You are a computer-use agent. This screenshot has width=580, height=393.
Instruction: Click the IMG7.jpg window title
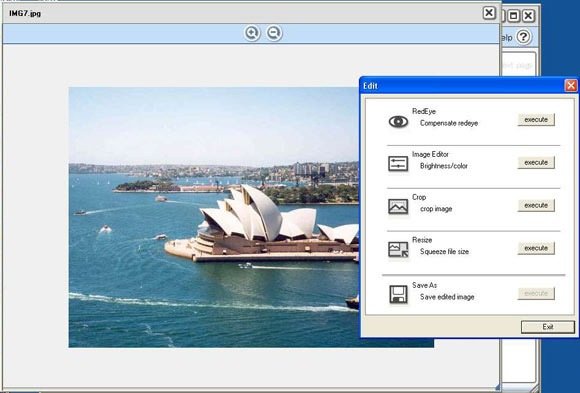point(25,13)
